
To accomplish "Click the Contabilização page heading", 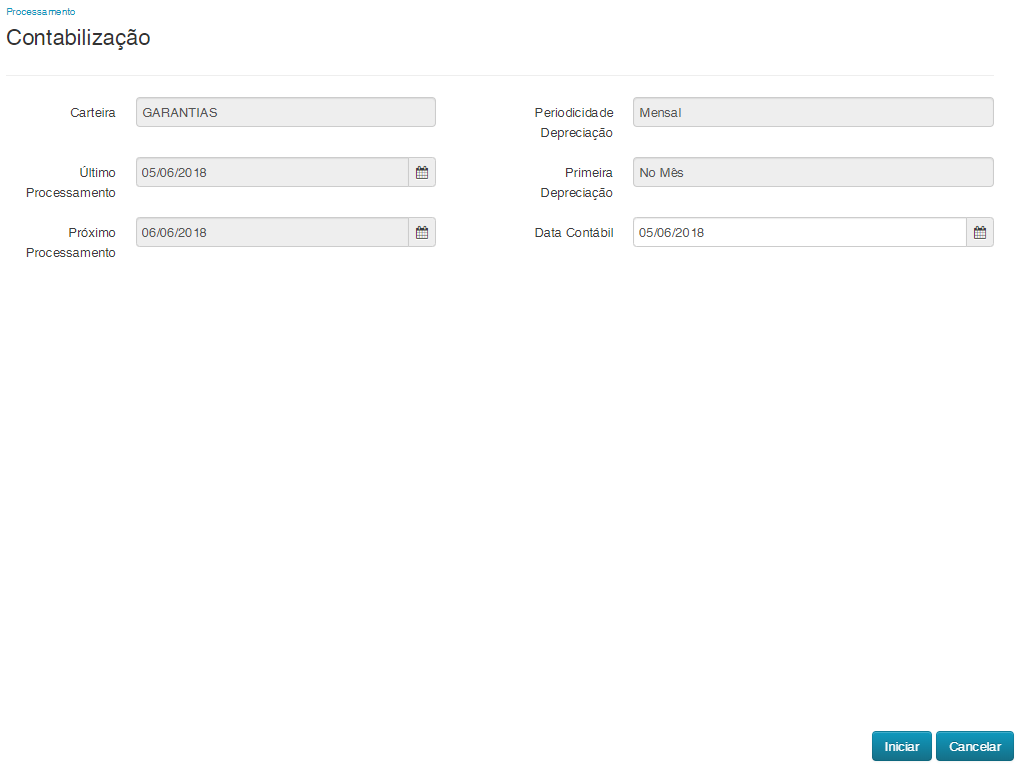I will [x=78, y=38].
